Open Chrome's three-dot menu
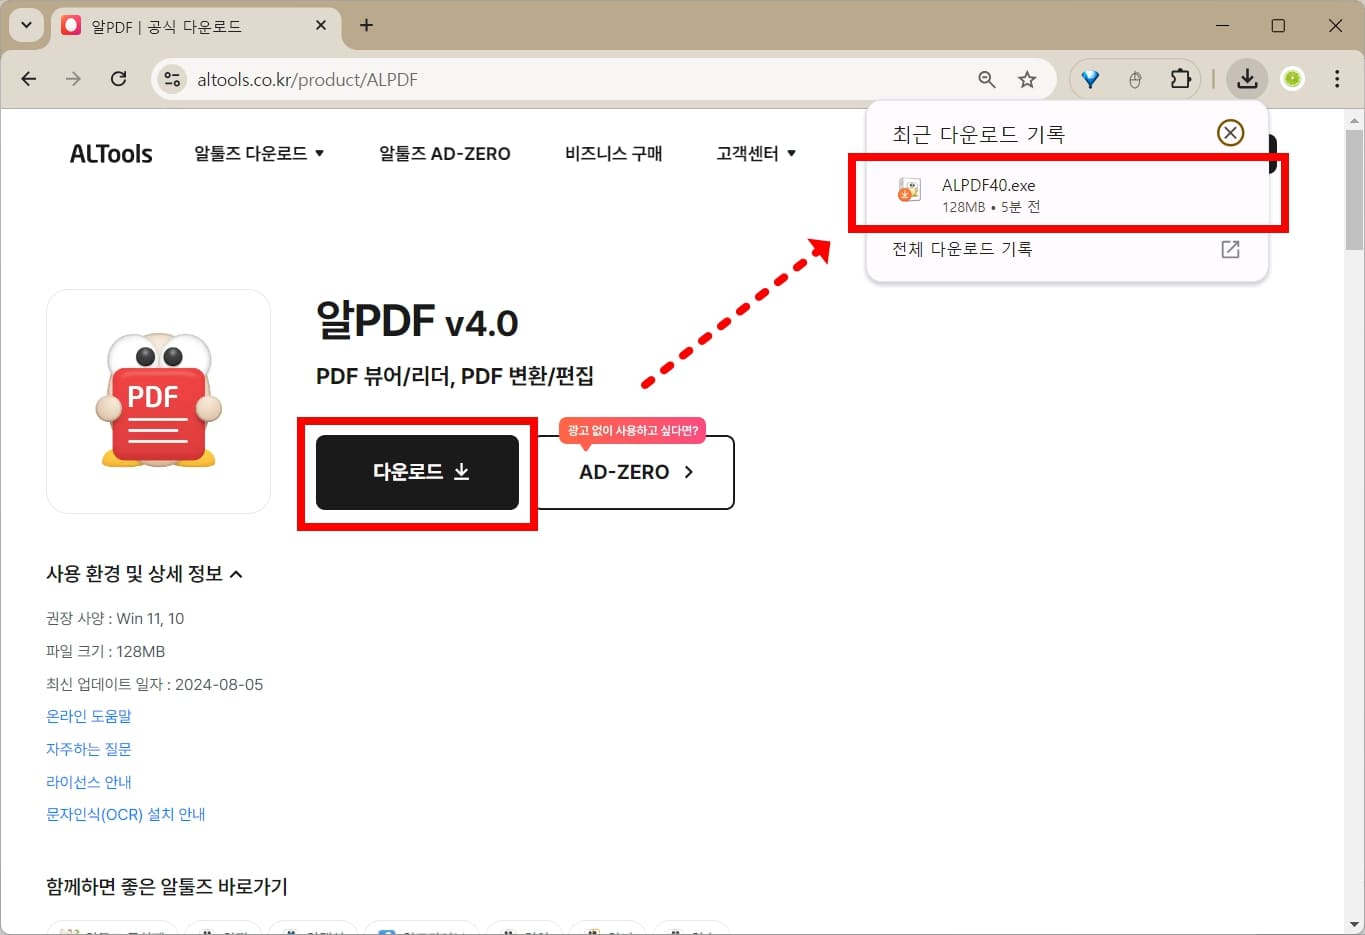The image size is (1365, 935). pyautogui.click(x=1337, y=78)
